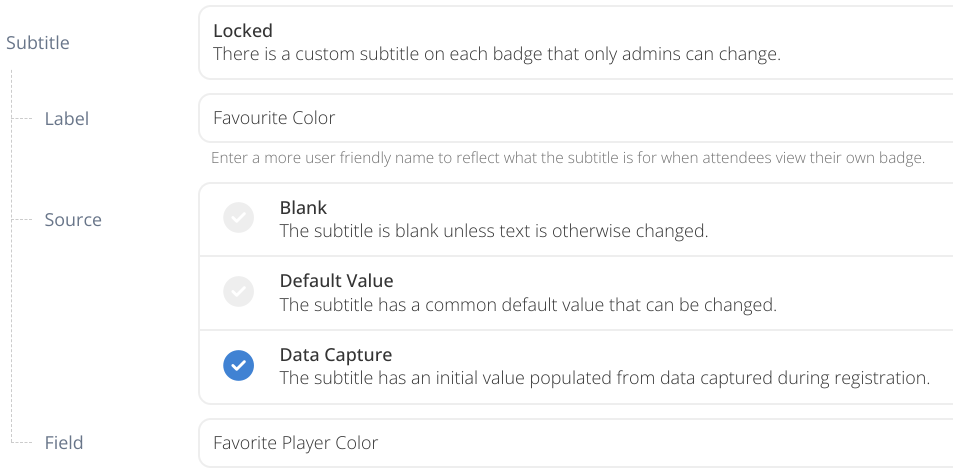
Task: Click the user friendly name help text
Action: 567,158
